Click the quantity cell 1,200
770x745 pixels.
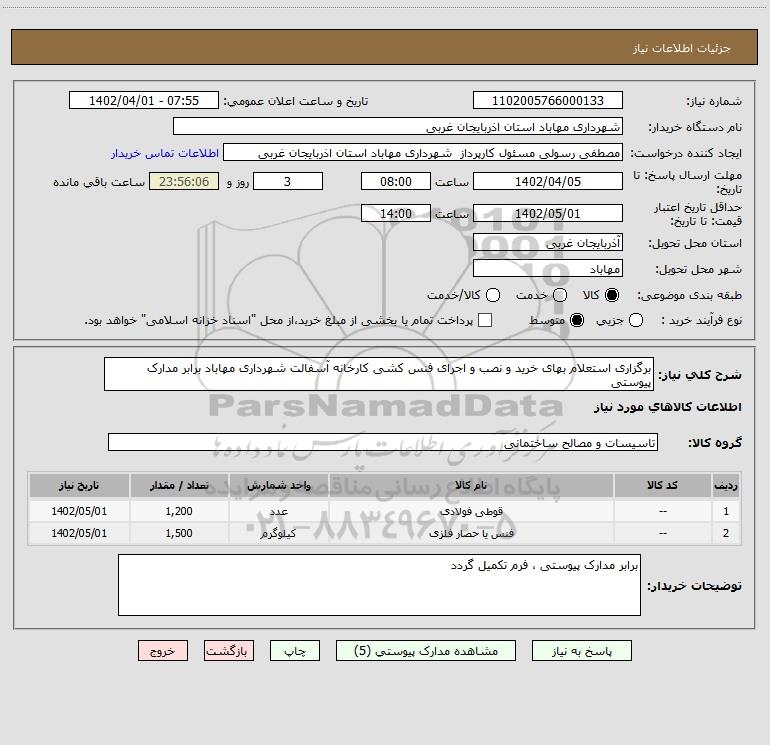(179, 511)
